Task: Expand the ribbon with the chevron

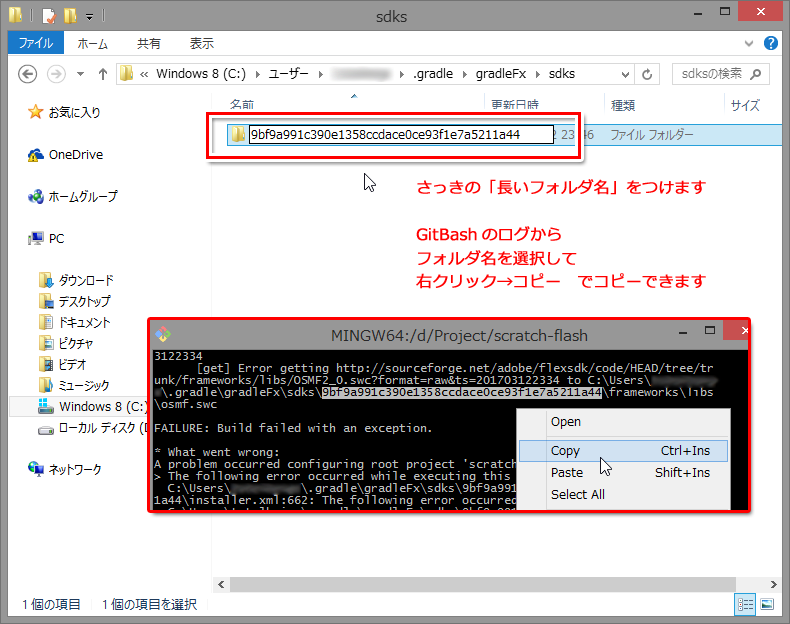Action: click(x=749, y=43)
